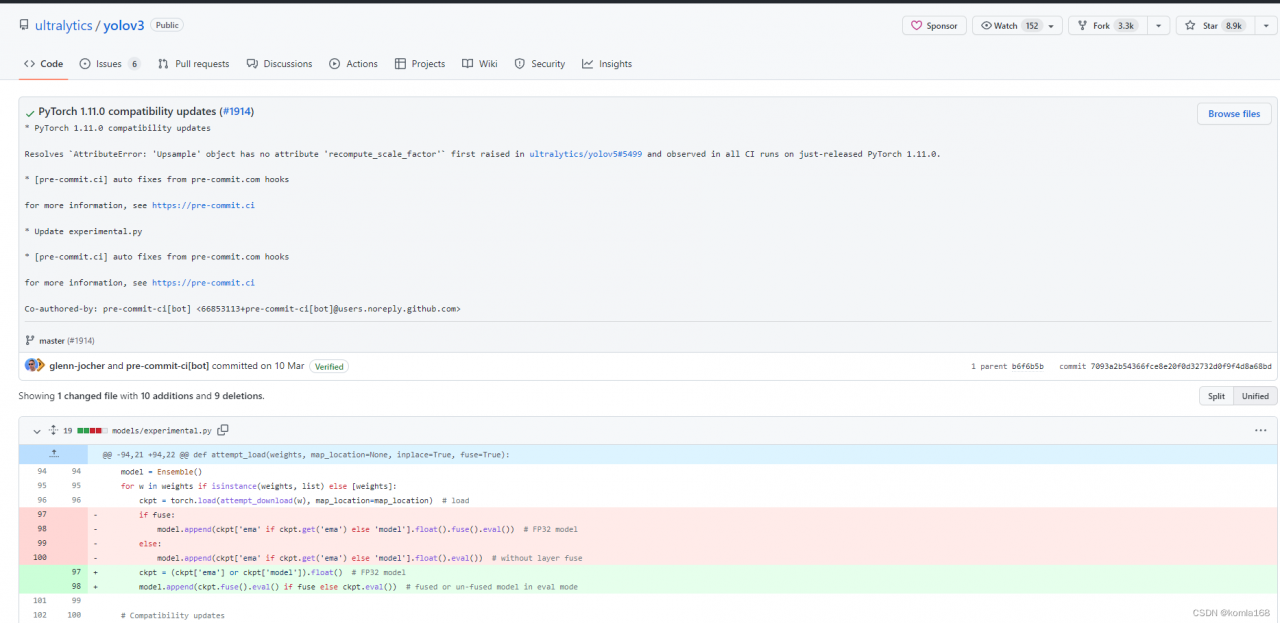The image size is (1280, 623).
Task: Click the expand-all lines icon in file header
Action: point(53,430)
